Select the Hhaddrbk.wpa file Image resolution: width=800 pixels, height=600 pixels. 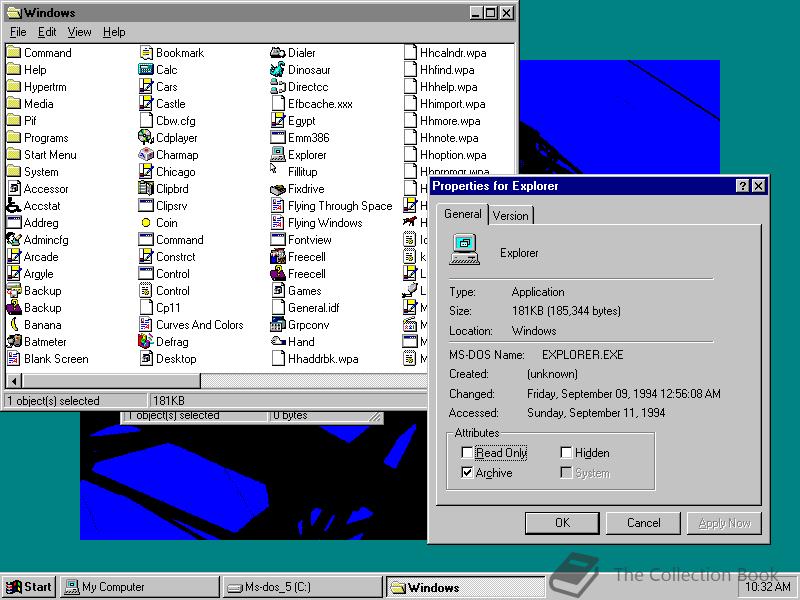(x=315, y=359)
